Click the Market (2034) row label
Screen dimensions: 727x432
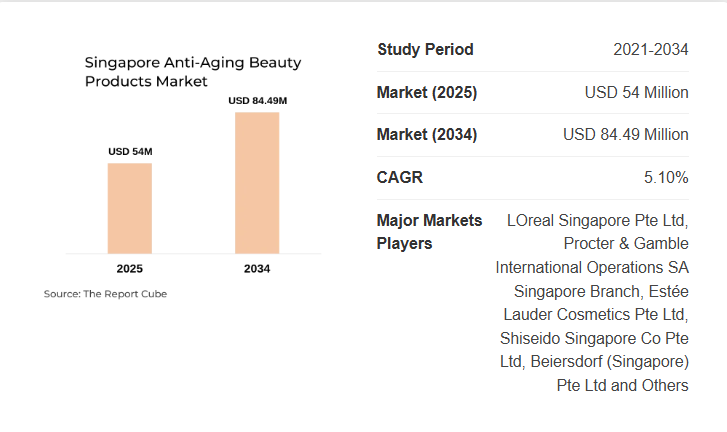[x=427, y=135]
